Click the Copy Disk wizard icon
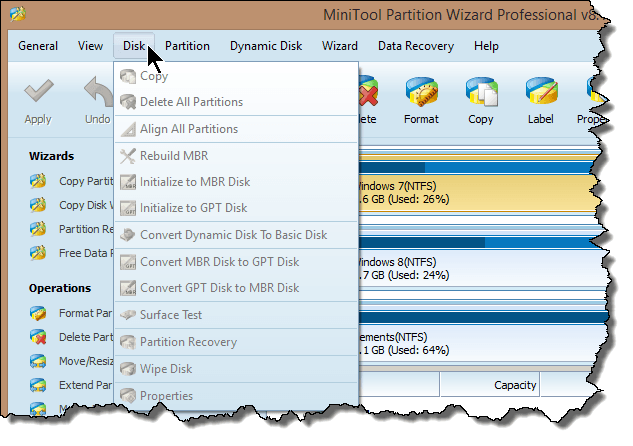The width and height of the screenshot is (633, 446). point(38,205)
